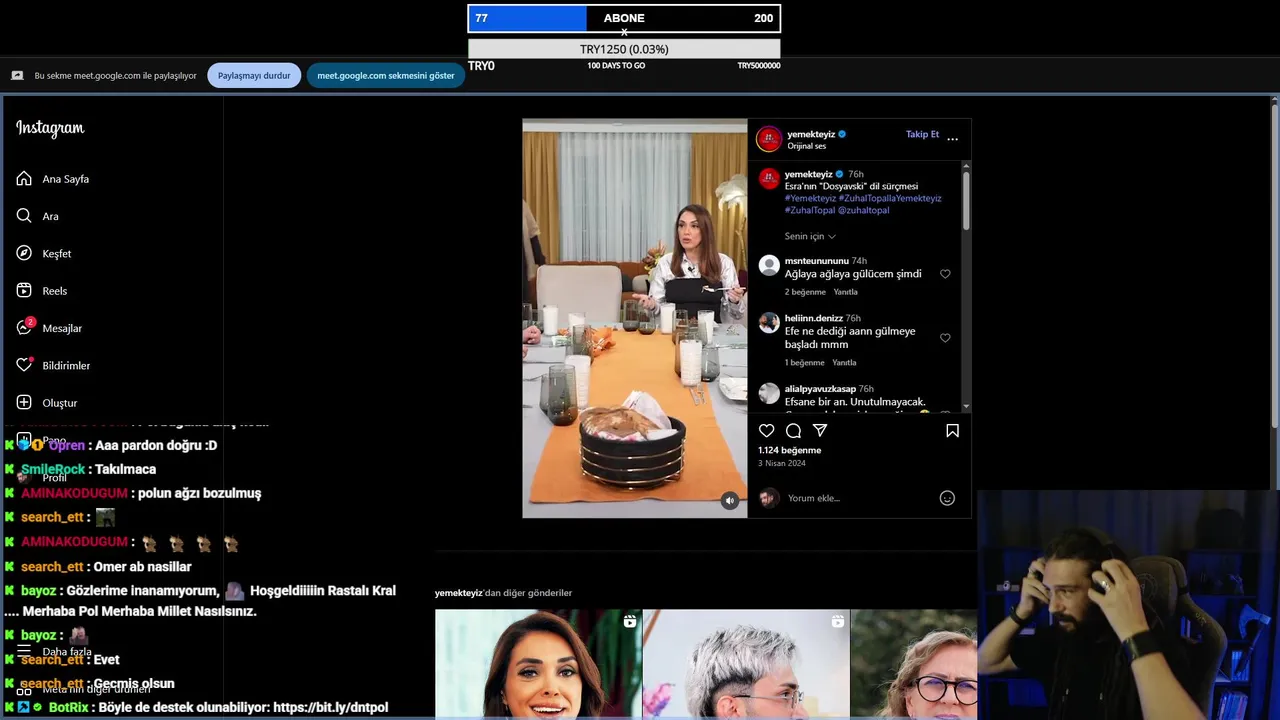
Task: Open the bit.ly/dntpol link in chat
Action: coord(330,707)
